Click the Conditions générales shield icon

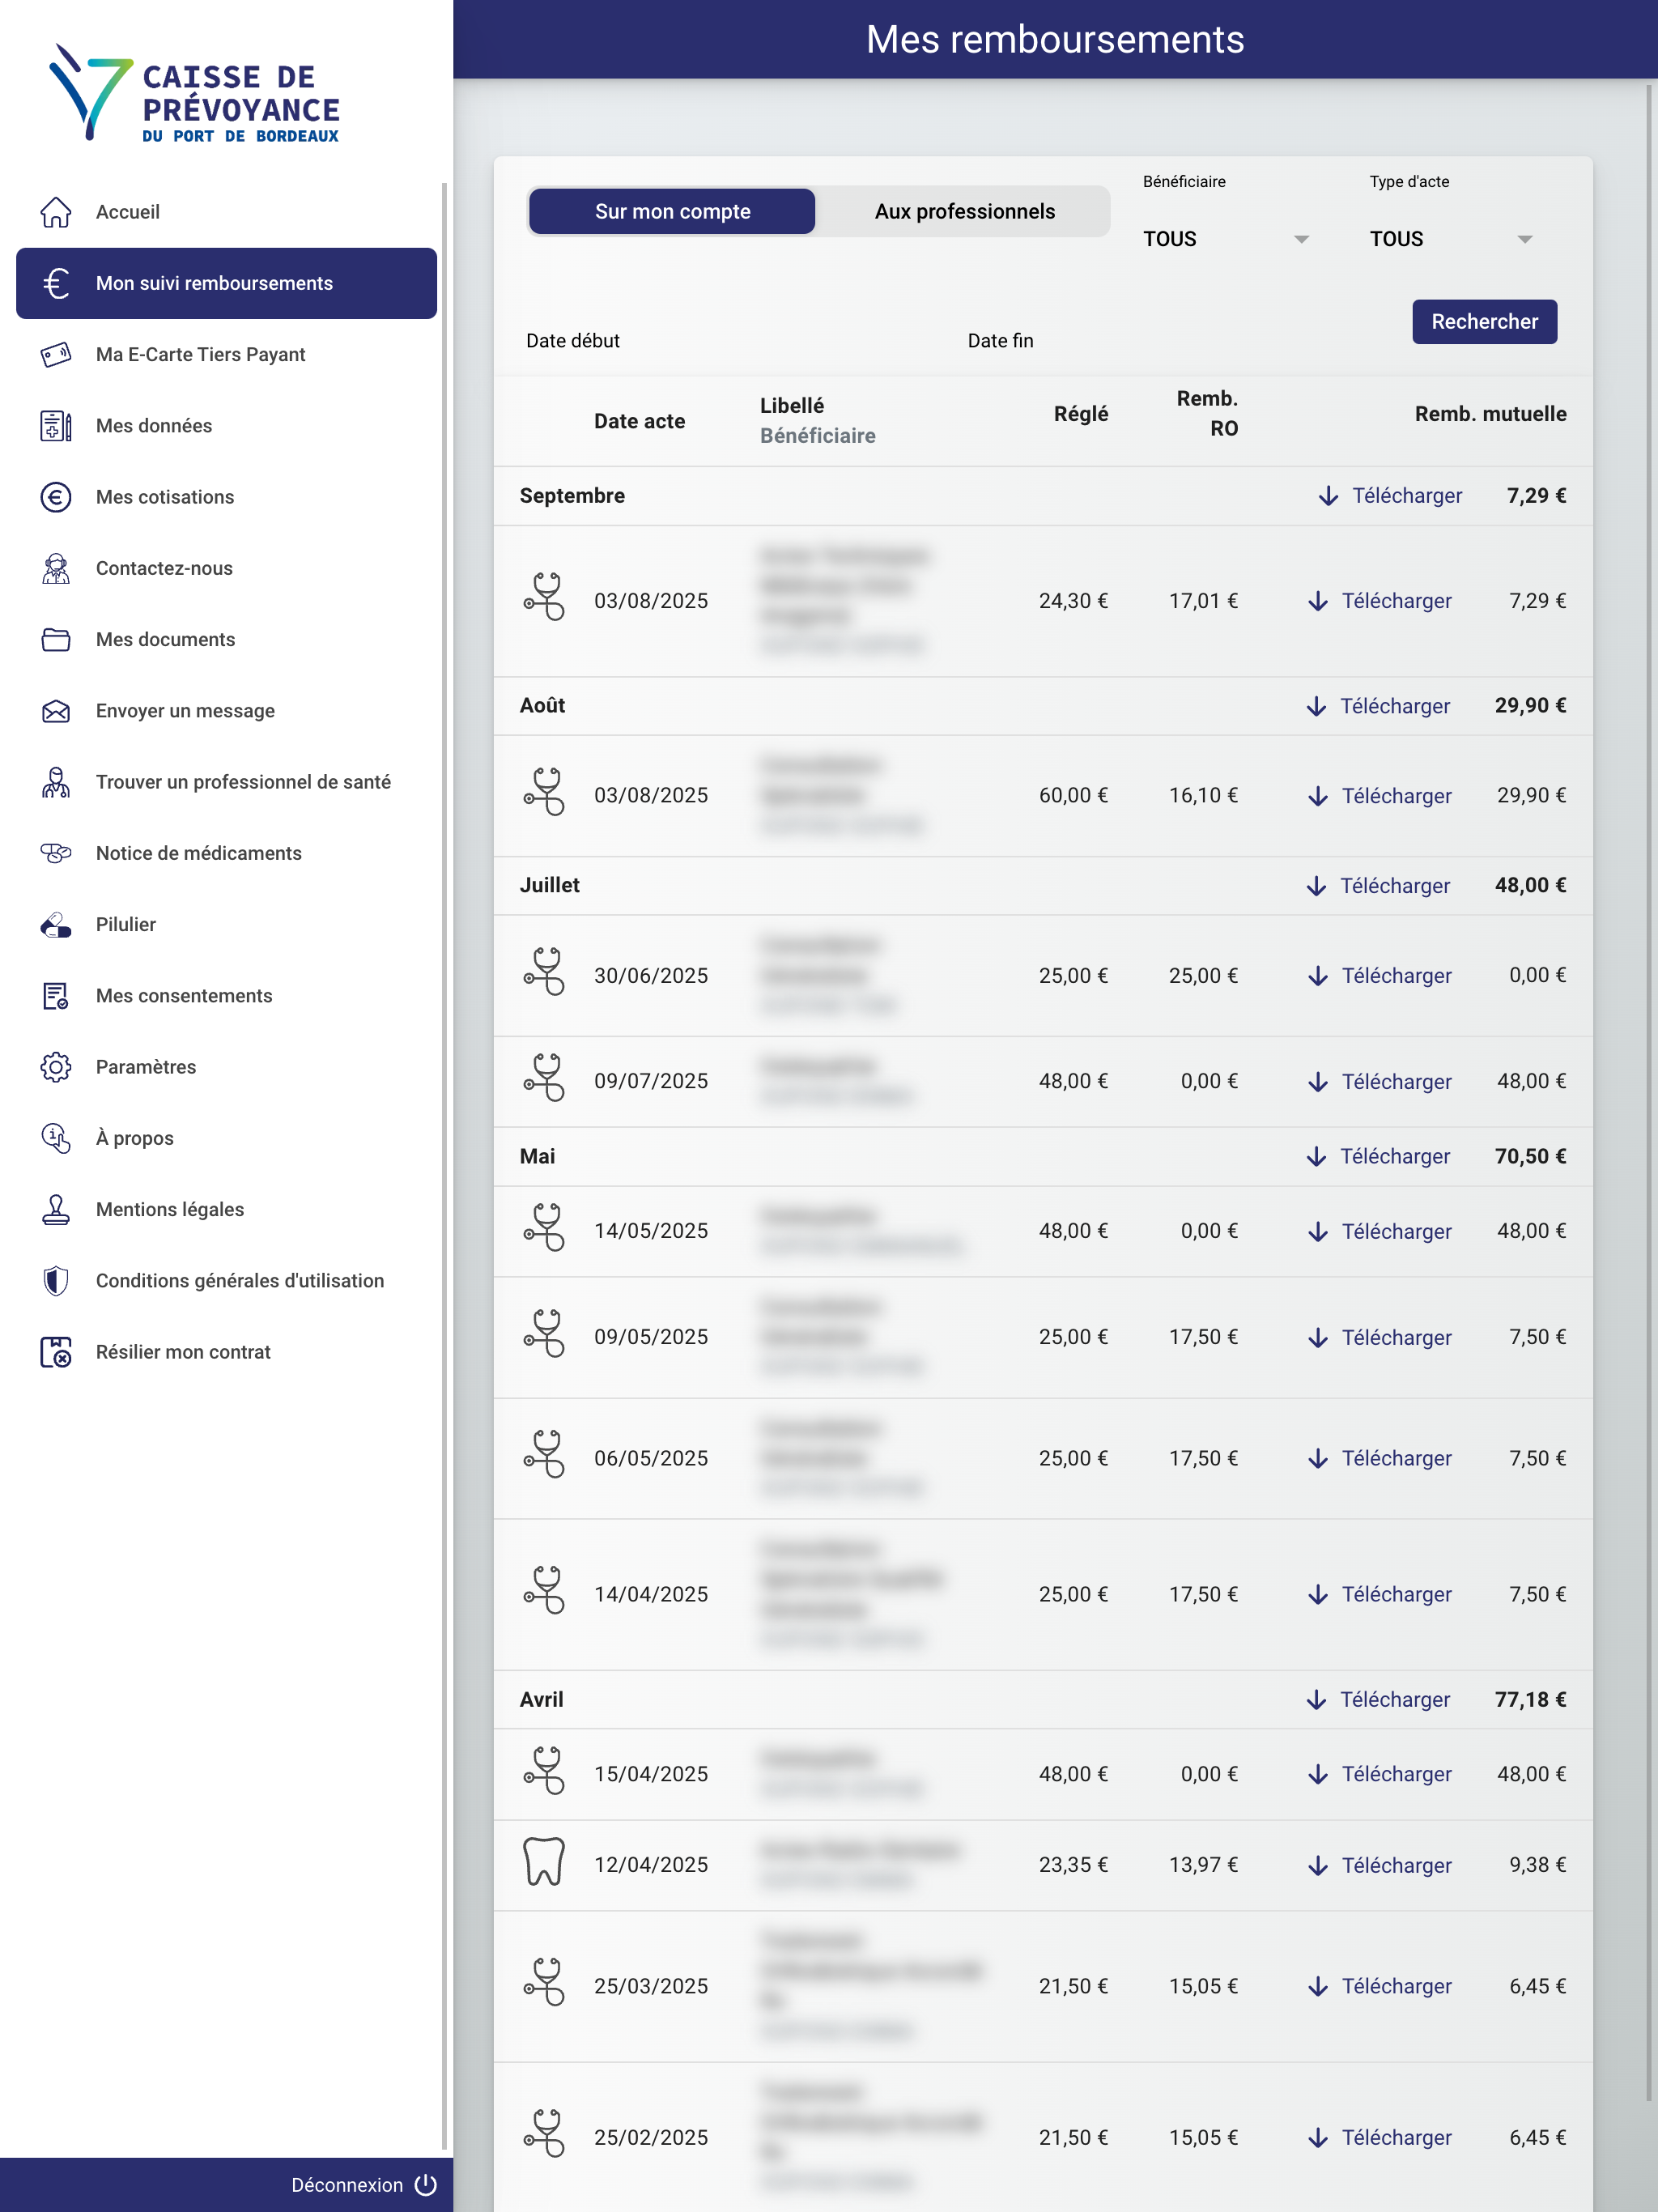[56, 1281]
